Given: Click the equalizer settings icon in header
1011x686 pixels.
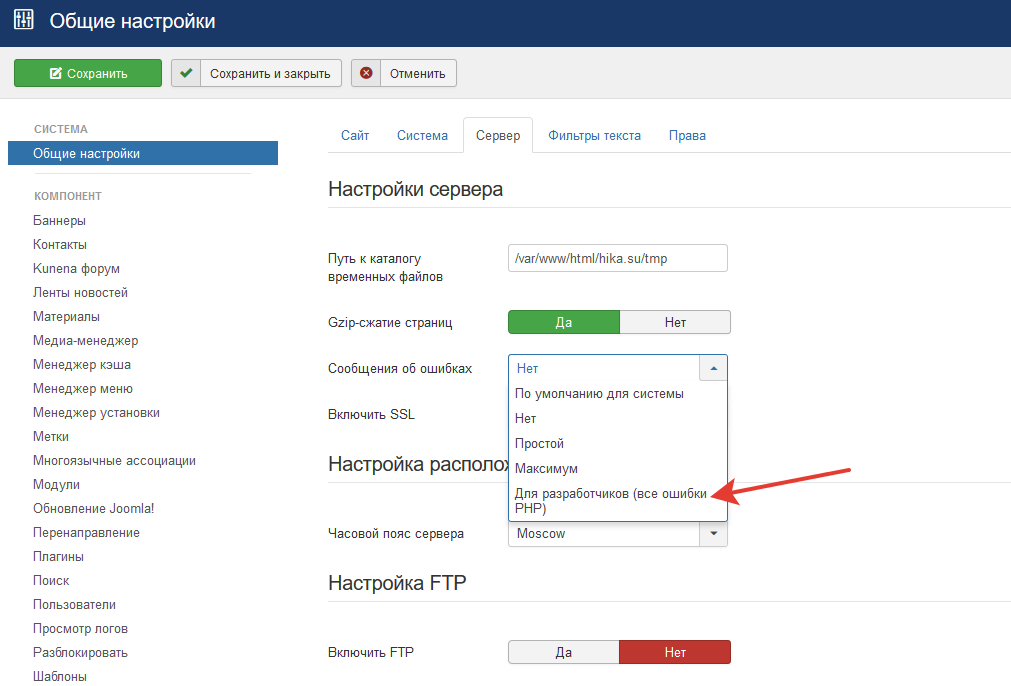Looking at the screenshot, I should pos(24,19).
